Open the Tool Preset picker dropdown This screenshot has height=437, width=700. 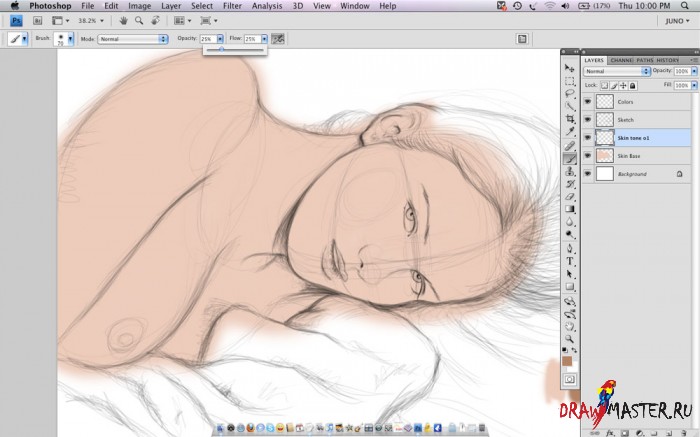click(25, 39)
